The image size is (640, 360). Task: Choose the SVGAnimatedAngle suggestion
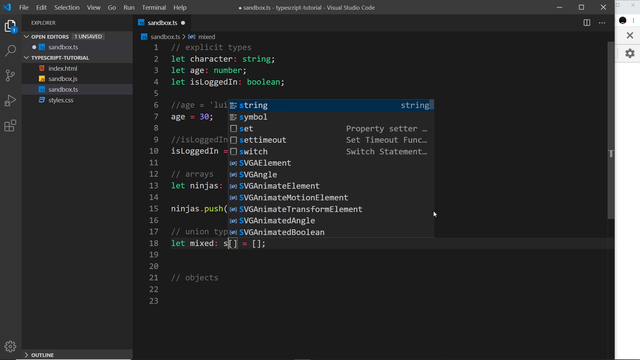click(x=331, y=221)
